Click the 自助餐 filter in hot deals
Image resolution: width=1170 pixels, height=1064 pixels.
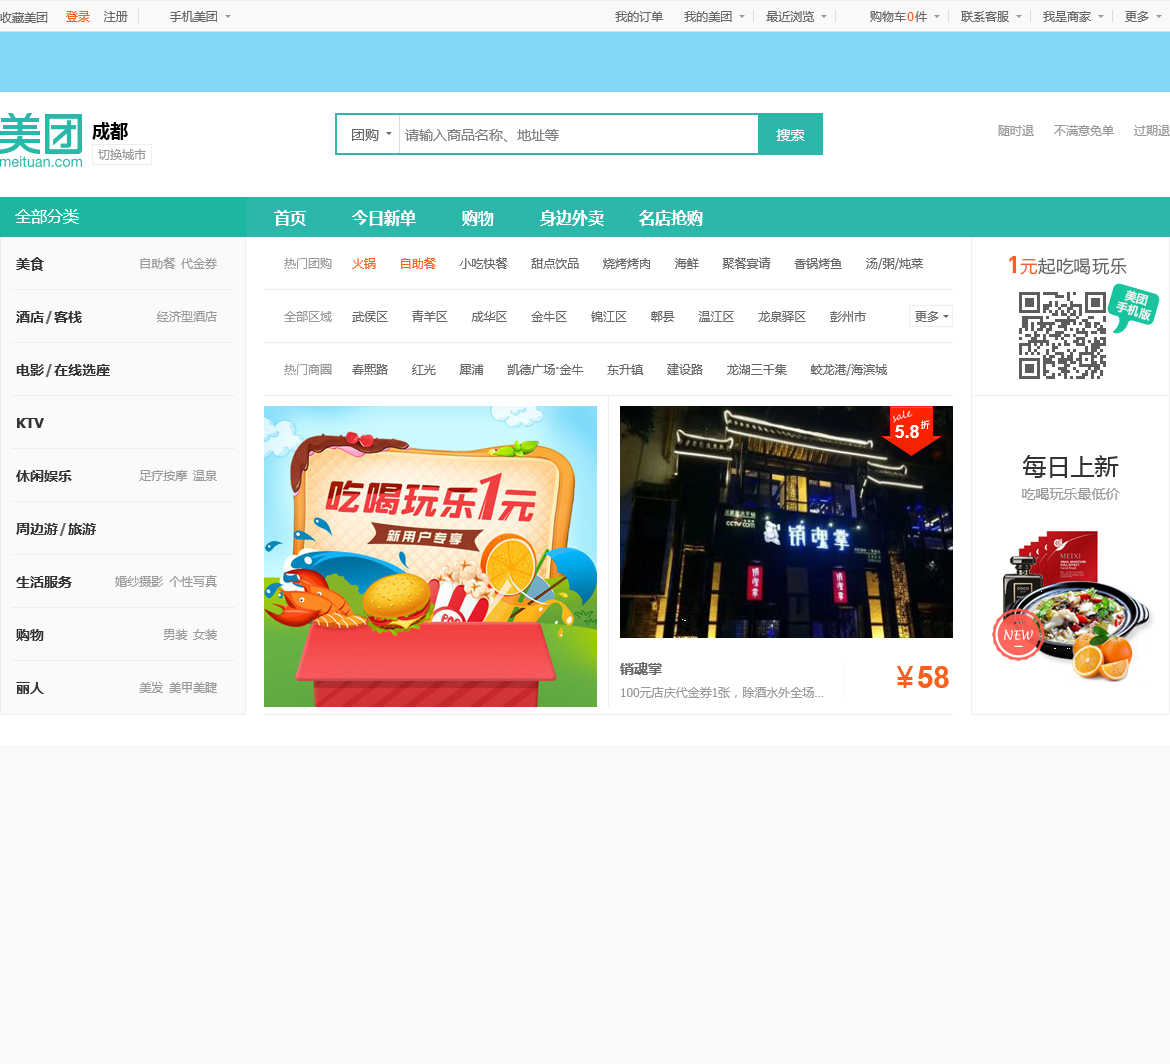point(418,263)
